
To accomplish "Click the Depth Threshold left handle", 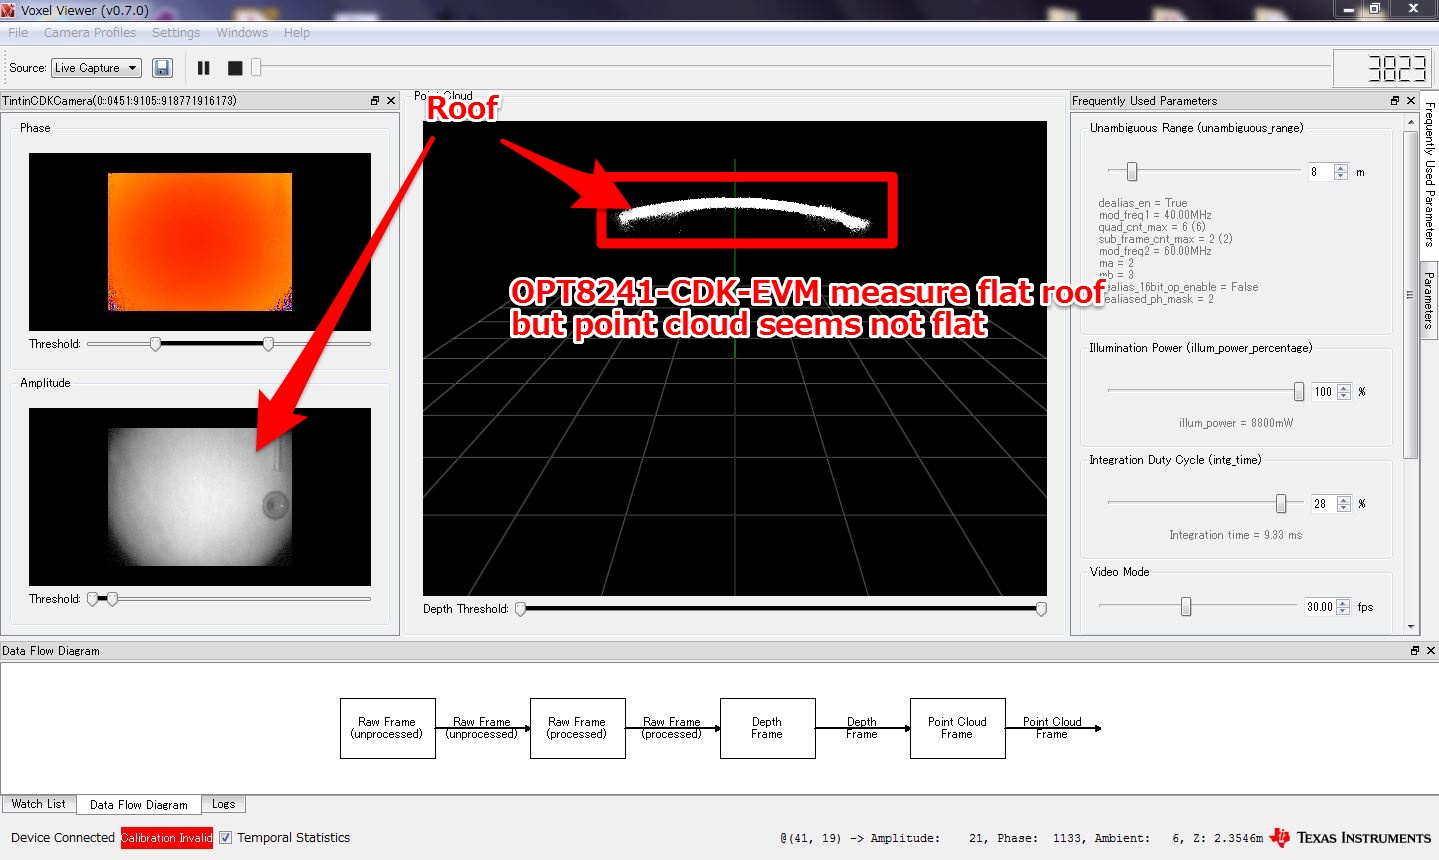I will tap(520, 609).
